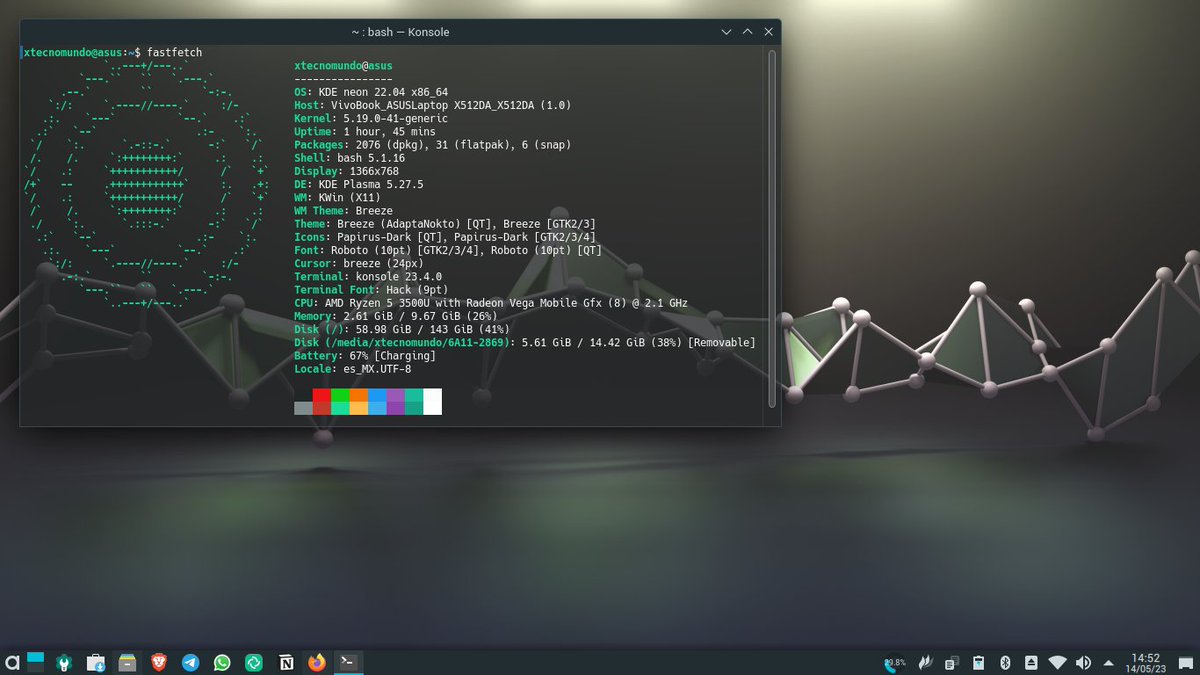
Task: Click the KDE Connect phone tray icon
Action: (x=893, y=662)
